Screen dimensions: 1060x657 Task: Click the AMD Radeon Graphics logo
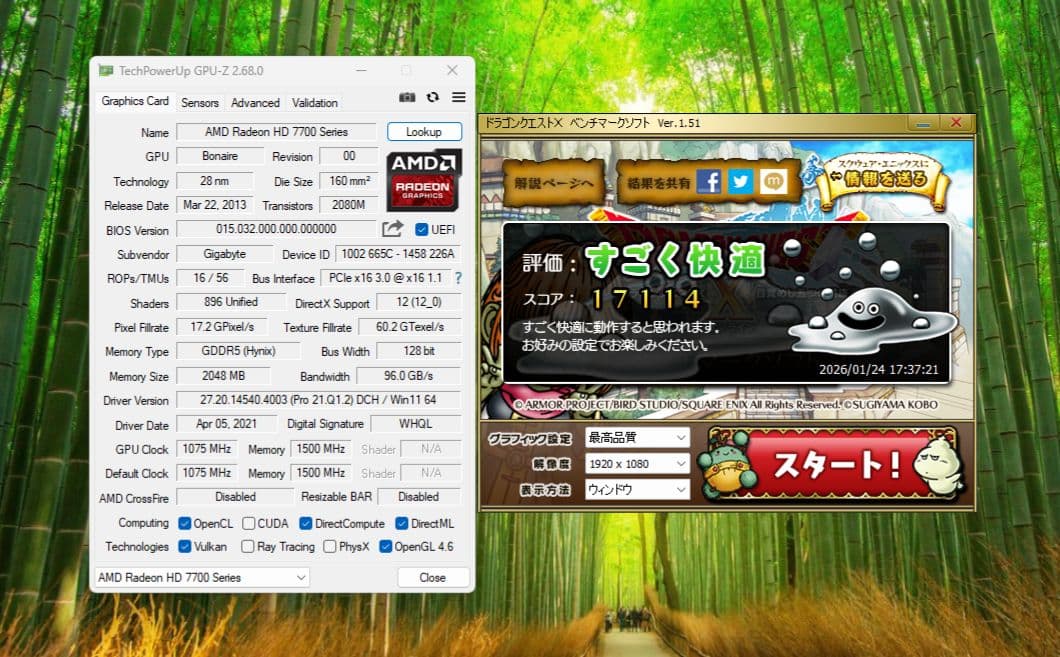click(423, 180)
